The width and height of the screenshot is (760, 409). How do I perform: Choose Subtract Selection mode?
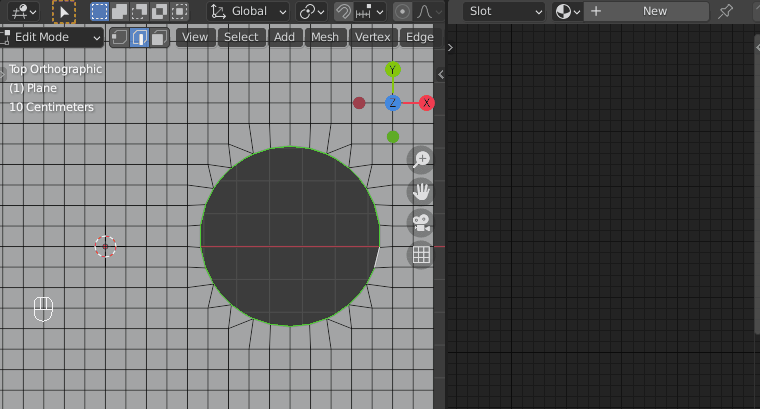[x=139, y=11]
